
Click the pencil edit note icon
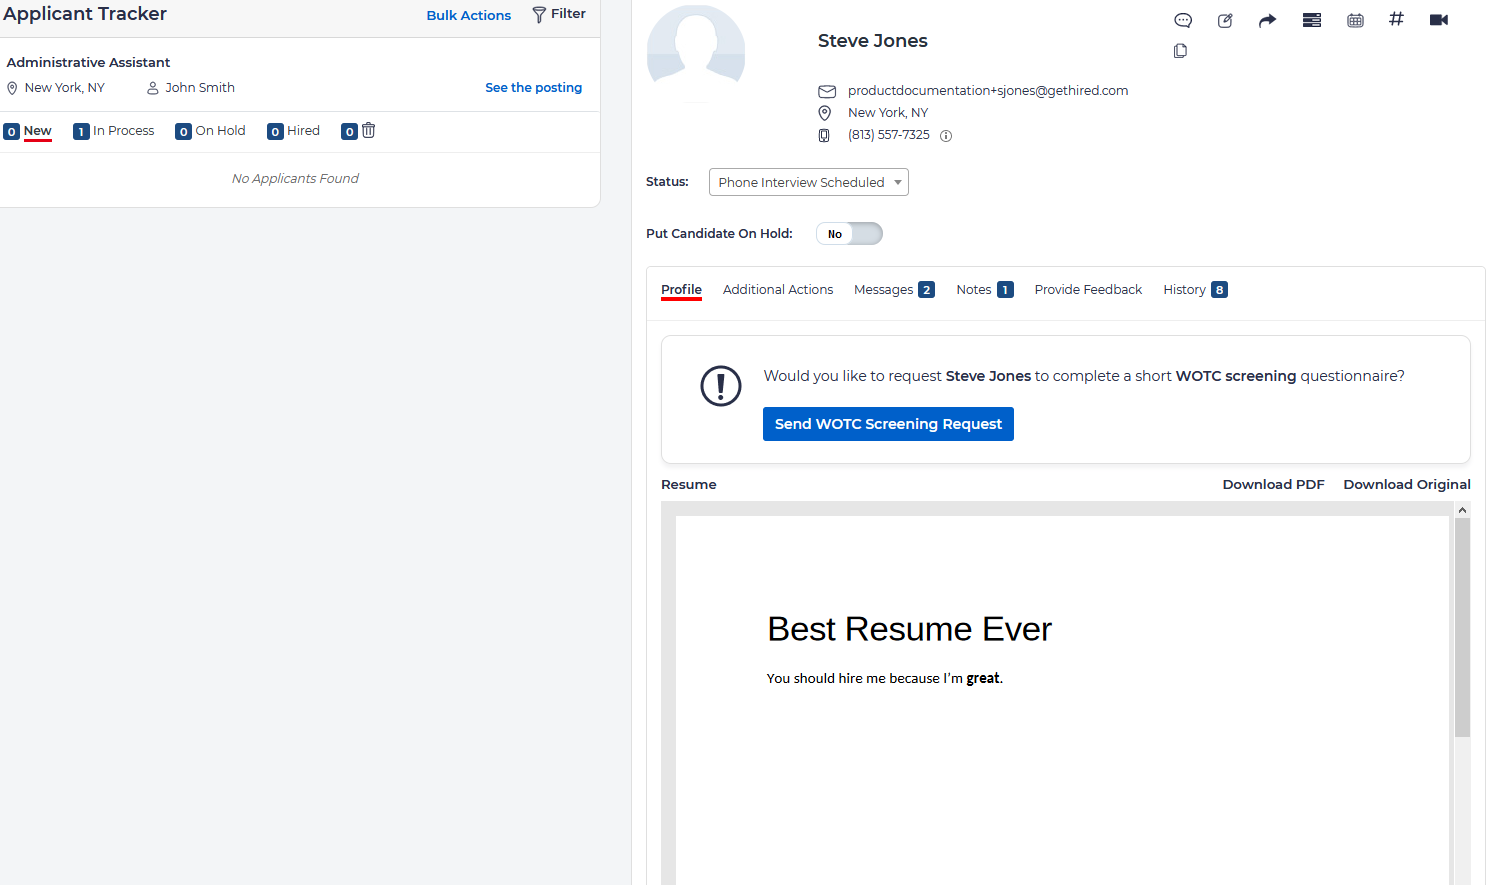pyautogui.click(x=1225, y=20)
